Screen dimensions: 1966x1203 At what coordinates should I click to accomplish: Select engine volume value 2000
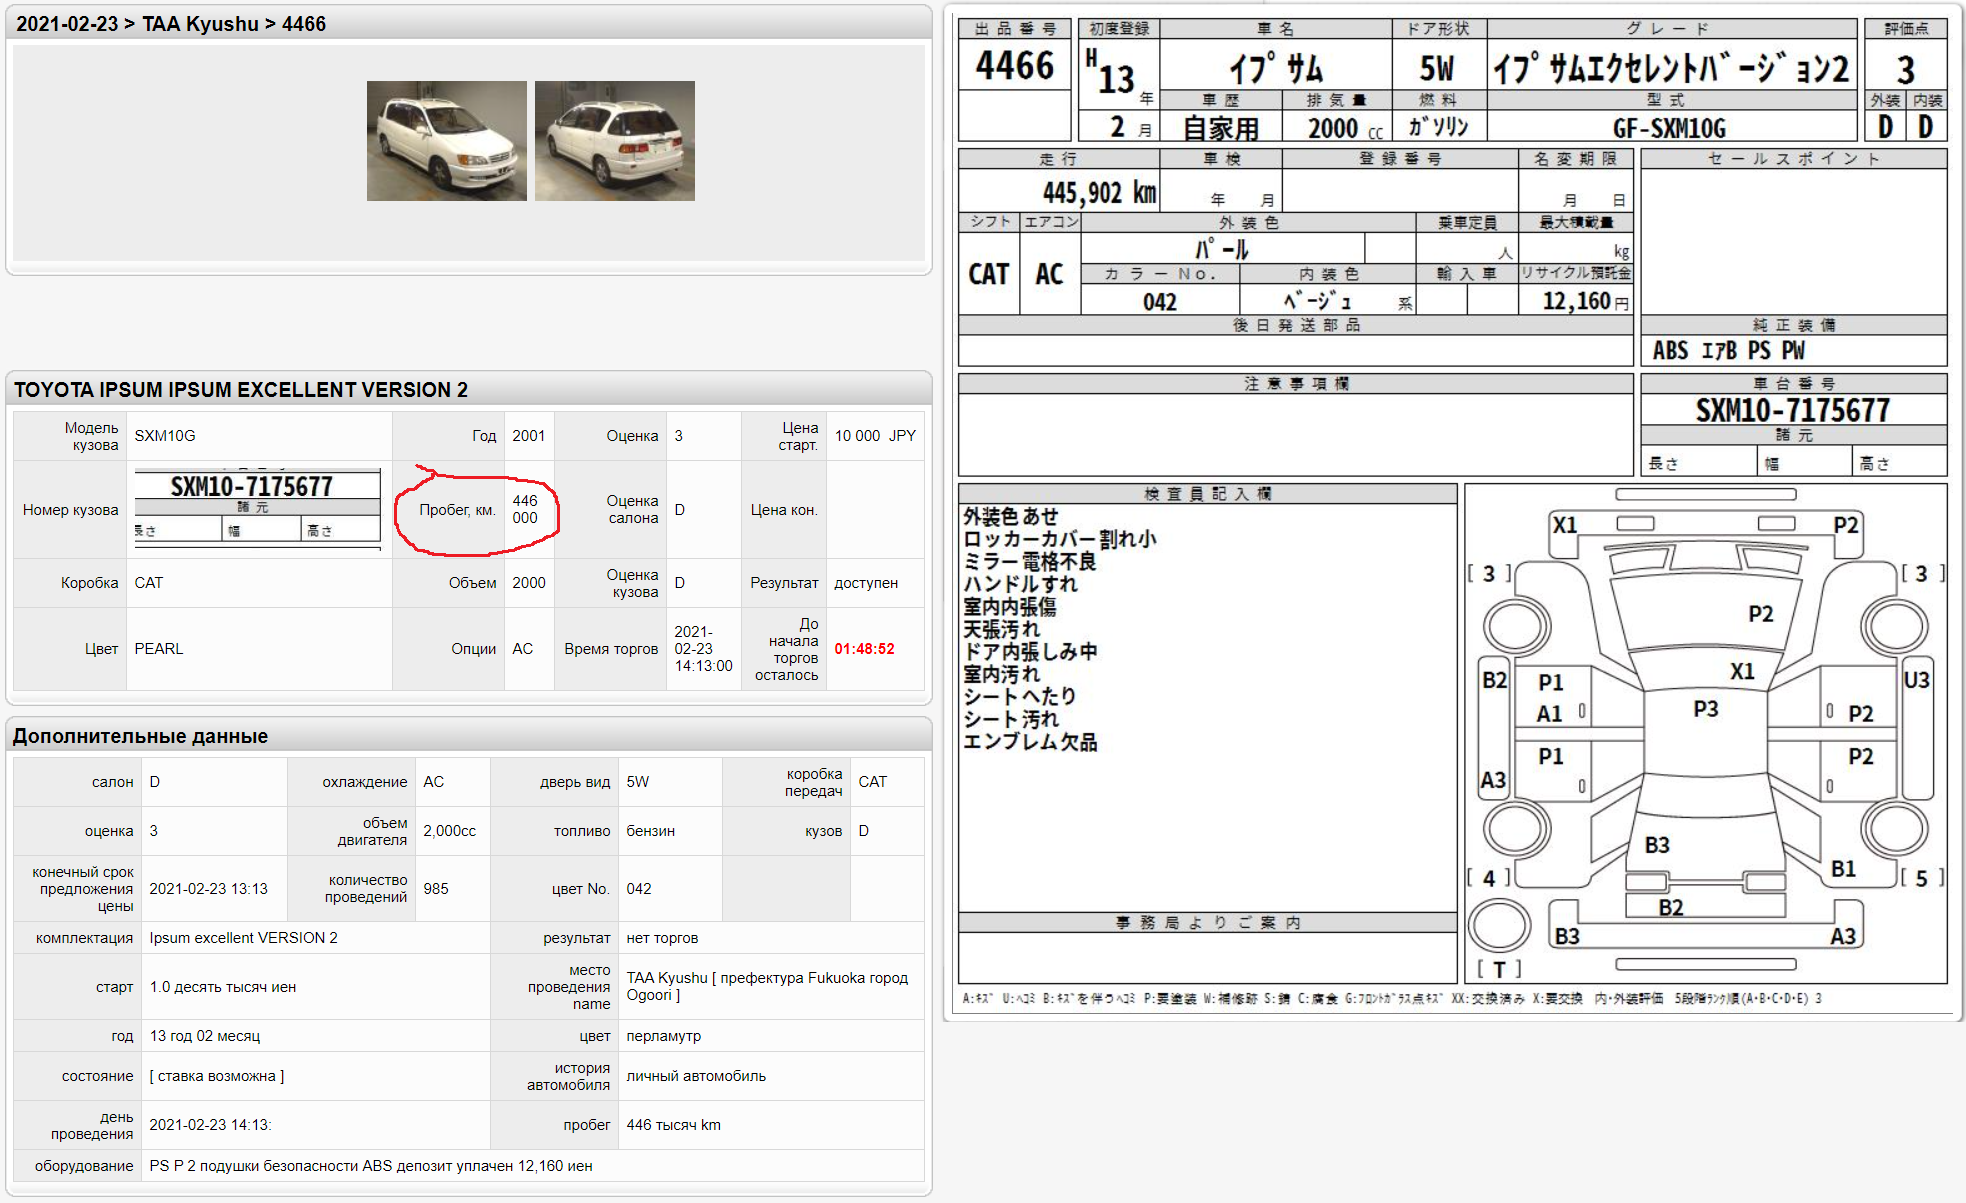(x=529, y=583)
